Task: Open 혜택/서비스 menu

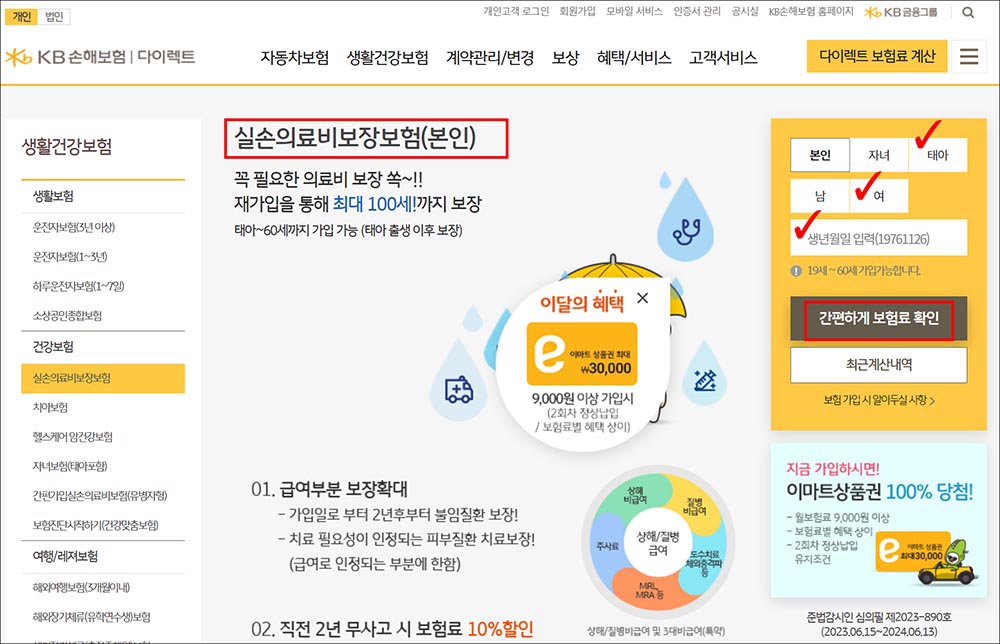Action: 634,57
